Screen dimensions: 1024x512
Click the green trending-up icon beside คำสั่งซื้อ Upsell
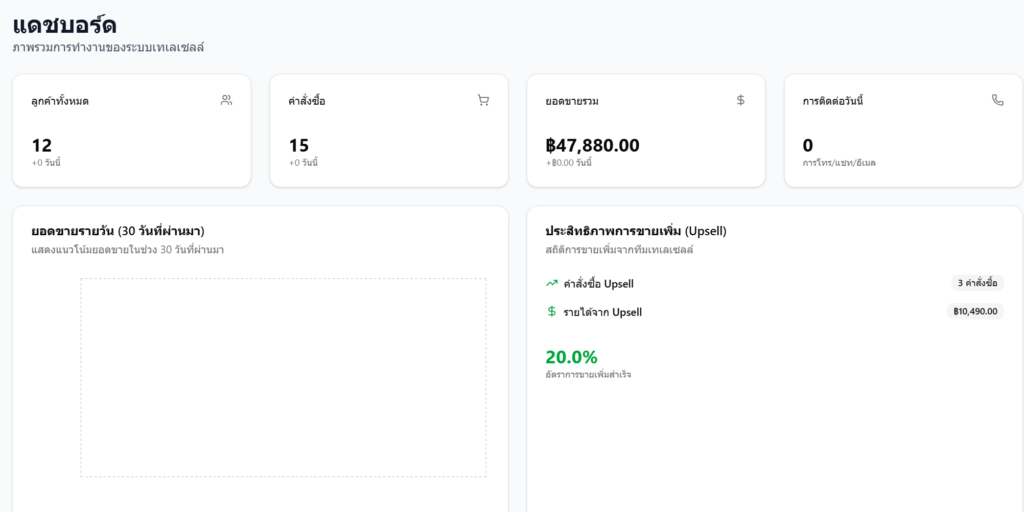(x=551, y=283)
